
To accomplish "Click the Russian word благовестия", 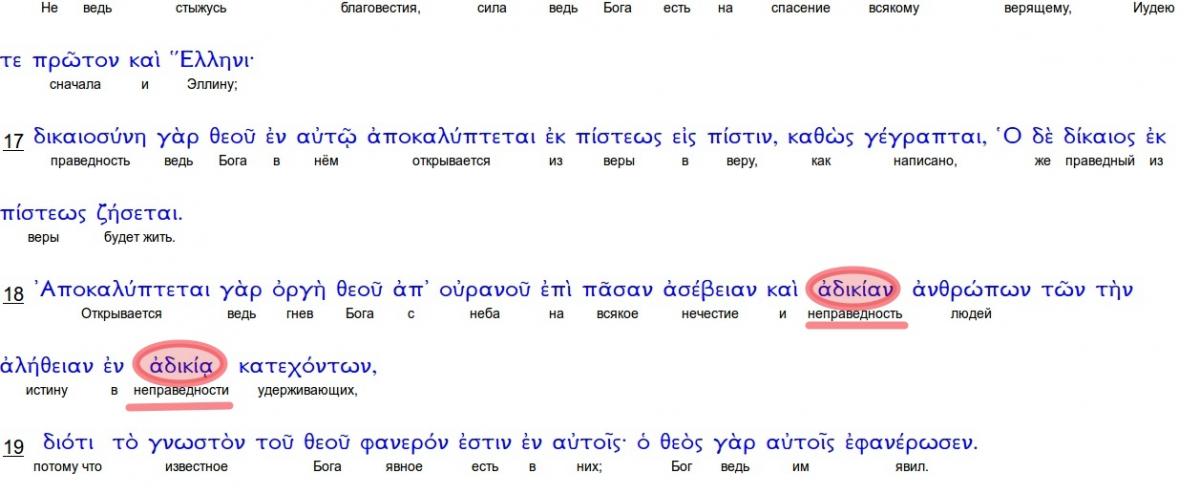I will 380,9.
